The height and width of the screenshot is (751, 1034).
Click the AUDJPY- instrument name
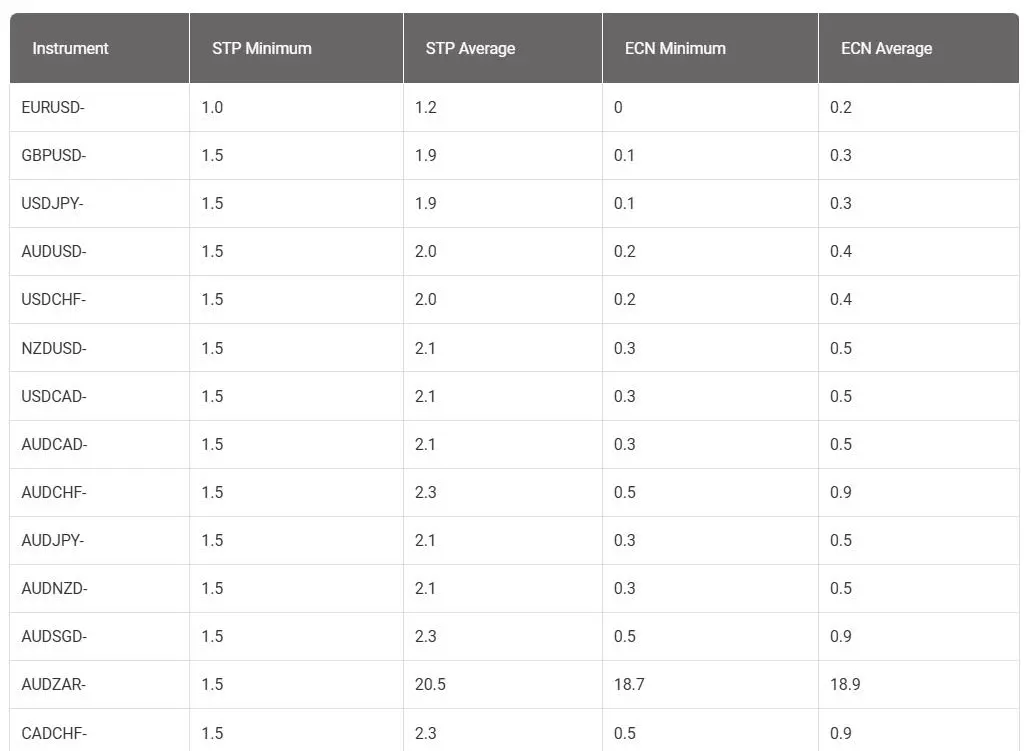point(53,541)
